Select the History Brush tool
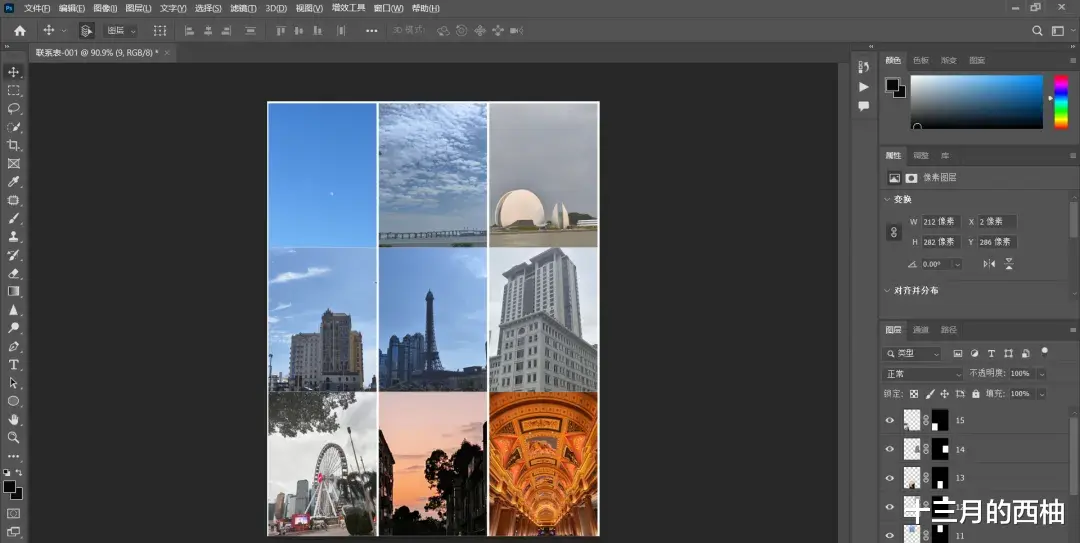 pyautogui.click(x=13, y=255)
